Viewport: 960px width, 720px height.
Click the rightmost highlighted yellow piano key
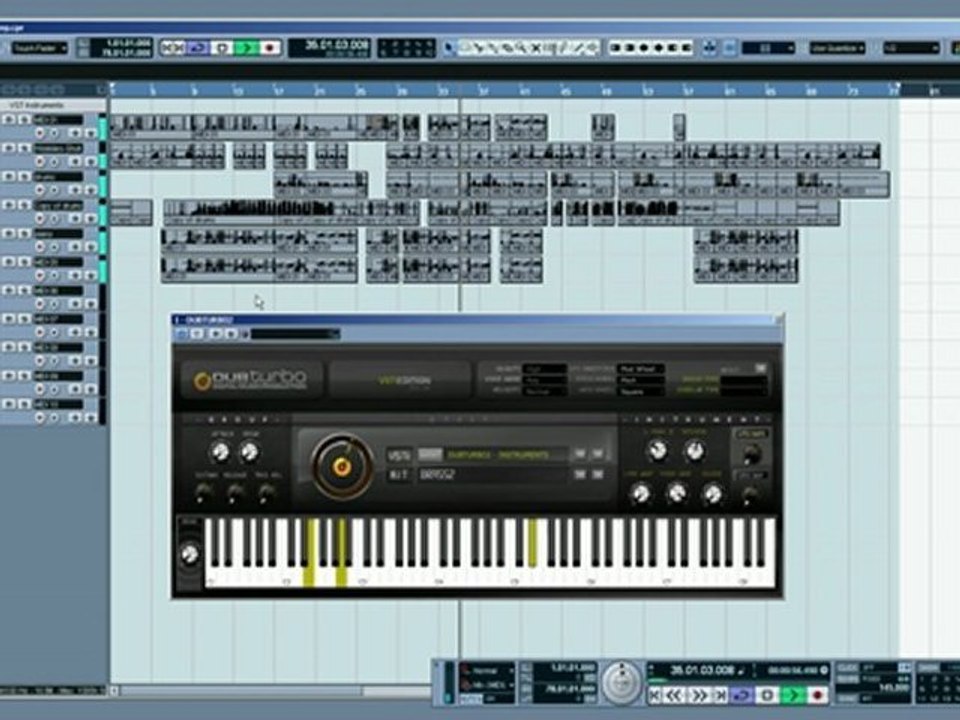pos(532,542)
